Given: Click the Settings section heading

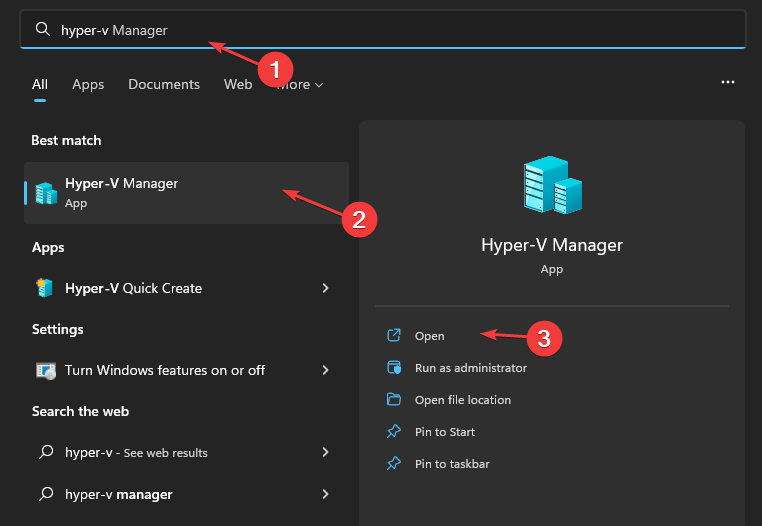Looking at the screenshot, I should click(58, 330).
